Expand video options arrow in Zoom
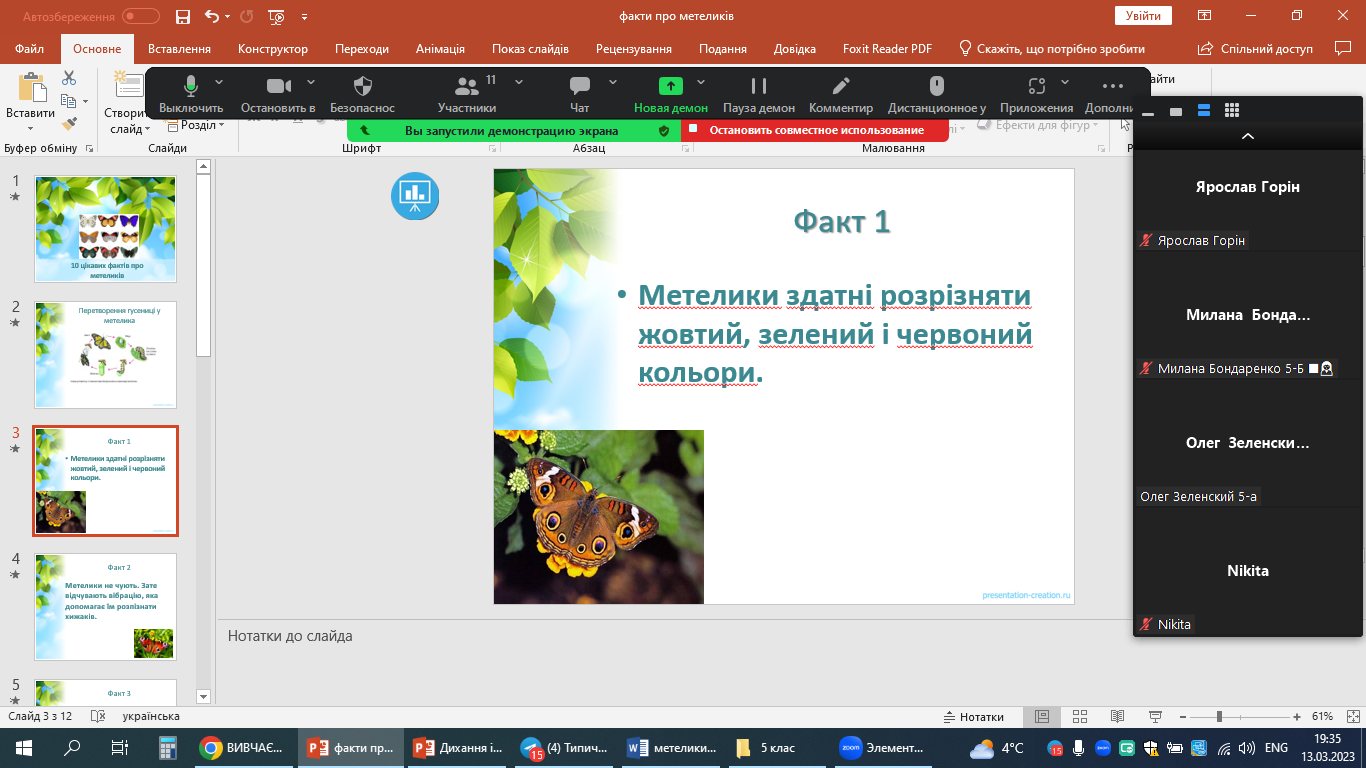The image size is (1366, 768). [x=311, y=82]
